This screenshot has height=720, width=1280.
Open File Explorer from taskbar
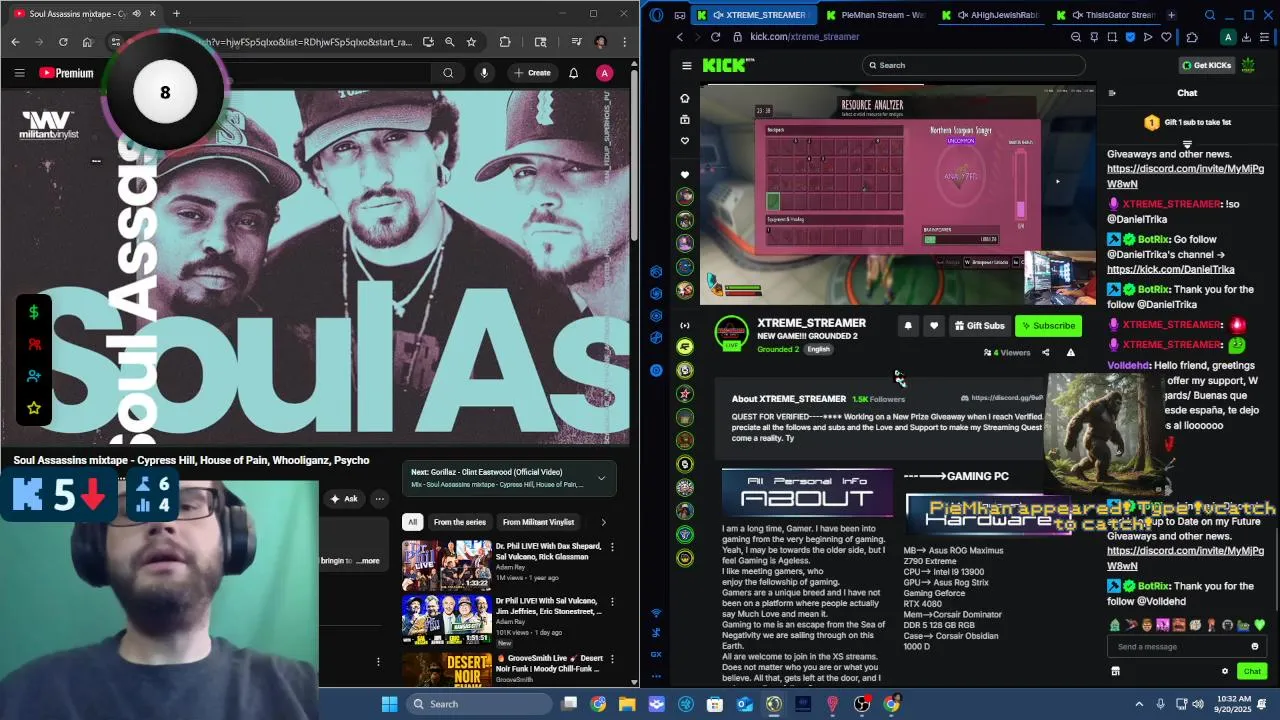click(x=627, y=704)
